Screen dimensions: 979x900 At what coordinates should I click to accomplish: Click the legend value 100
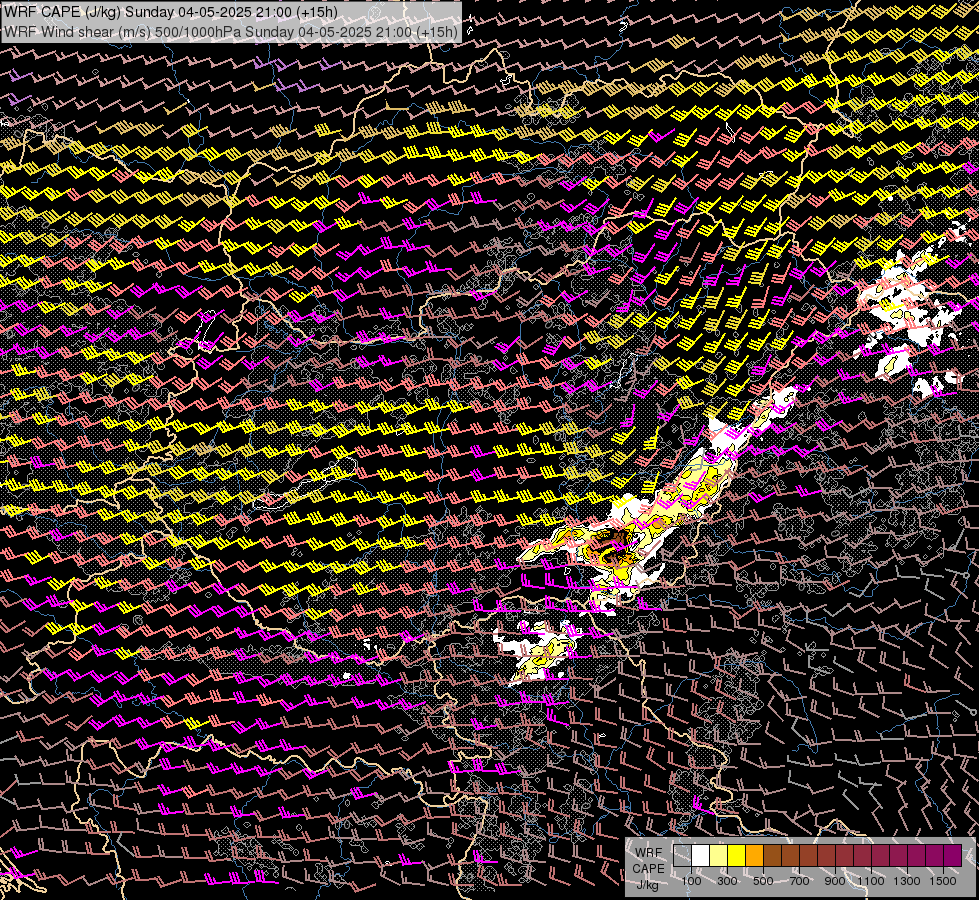[691, 881]
